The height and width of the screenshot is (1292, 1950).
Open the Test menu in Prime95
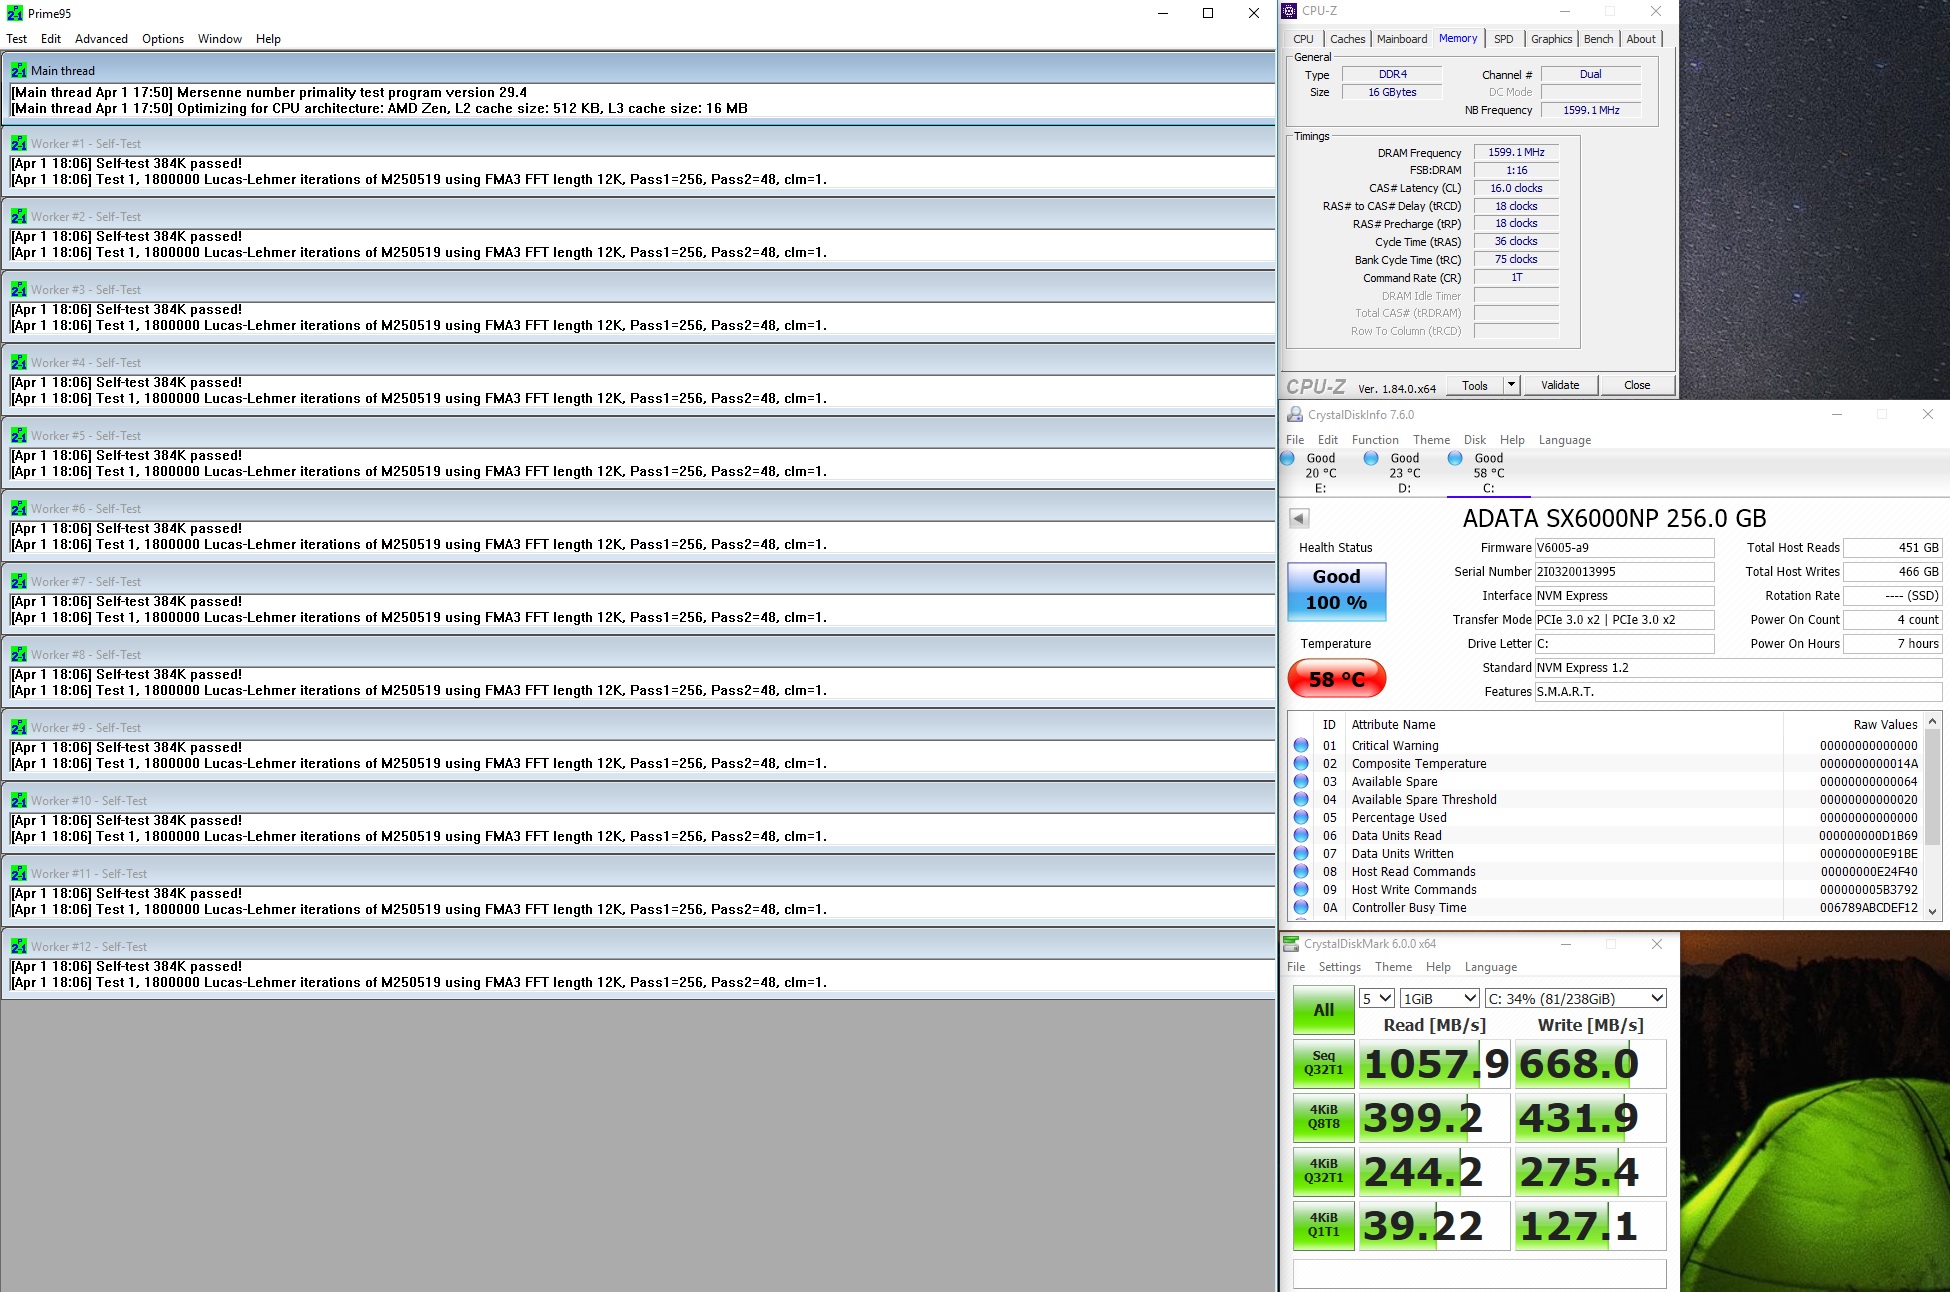[x=17, y=39]
